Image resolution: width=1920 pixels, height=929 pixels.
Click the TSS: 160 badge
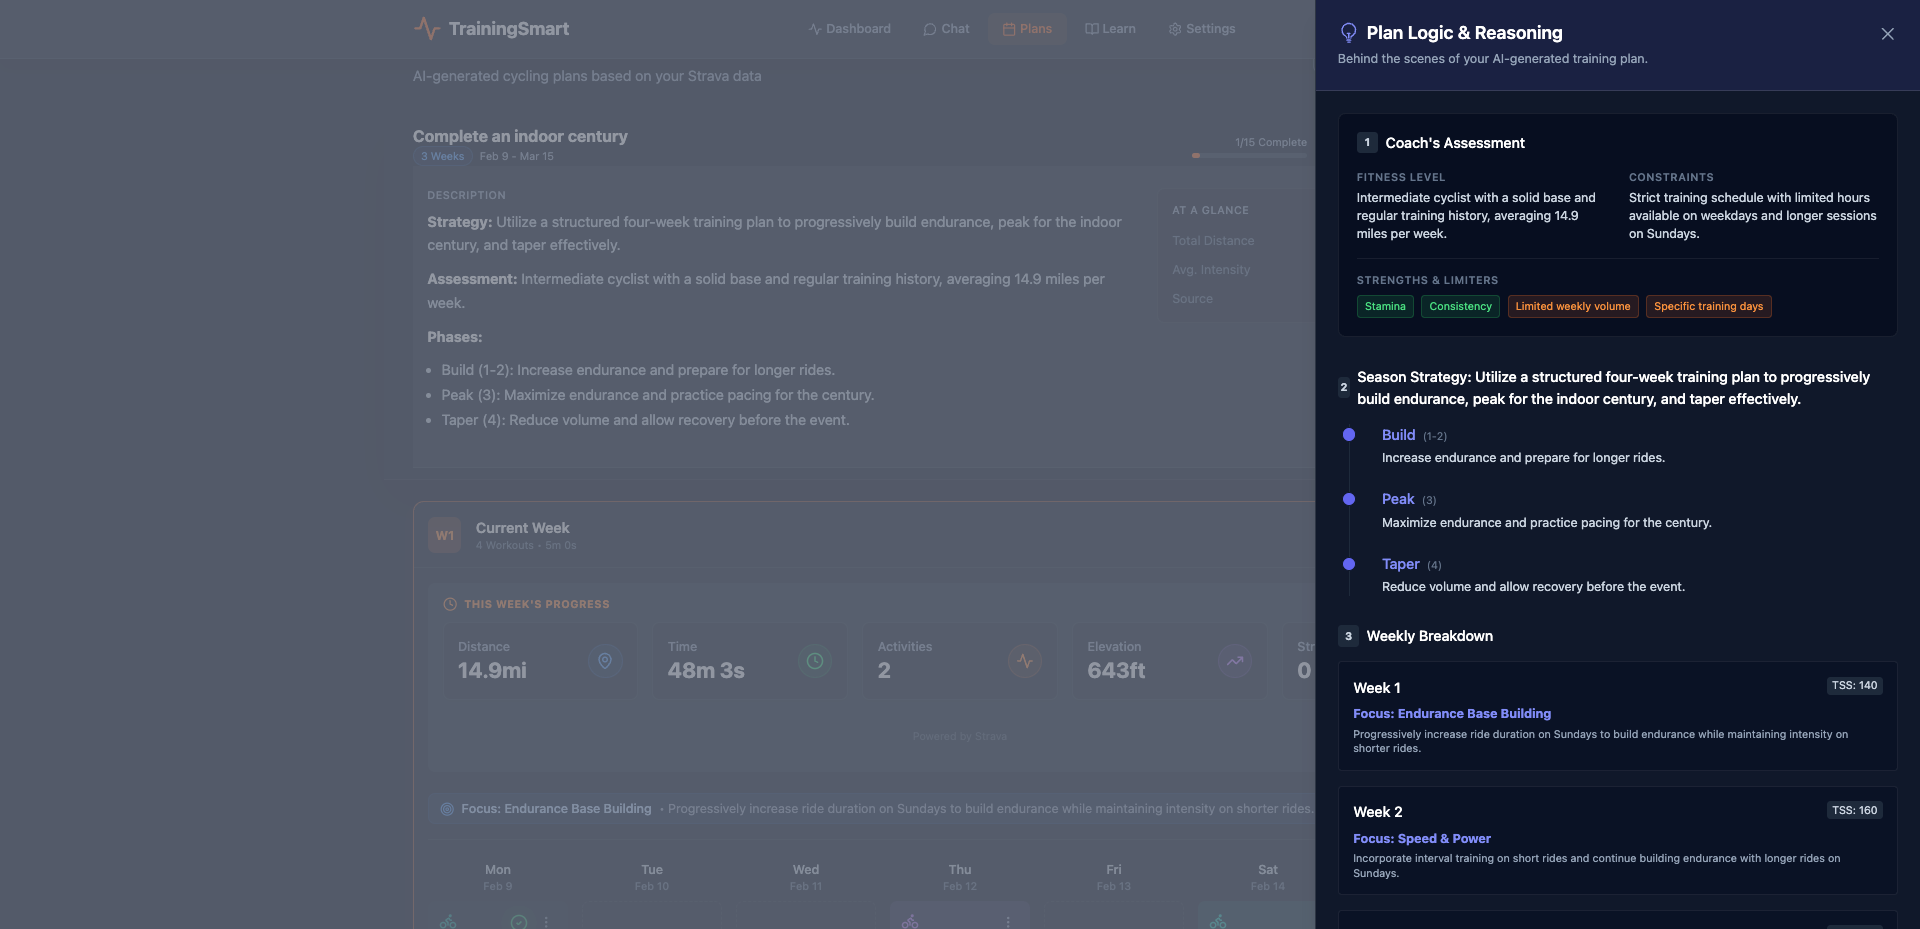[x=1855, y=810]
